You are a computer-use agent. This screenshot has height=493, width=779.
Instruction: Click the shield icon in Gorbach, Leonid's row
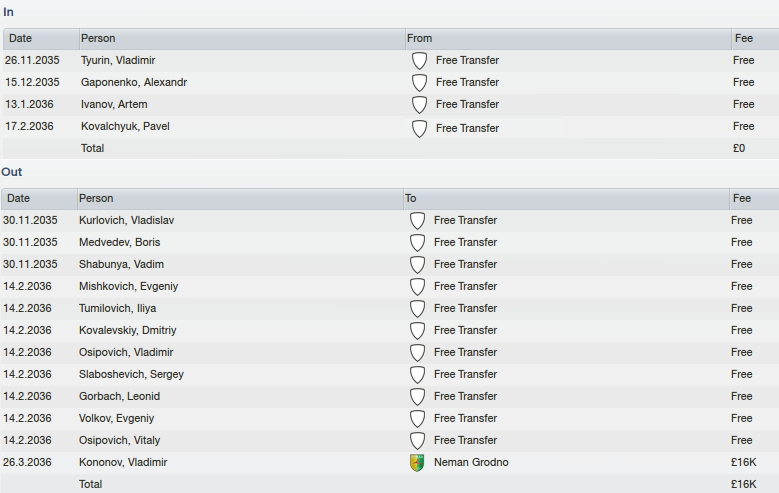click(x=417, y=397)
